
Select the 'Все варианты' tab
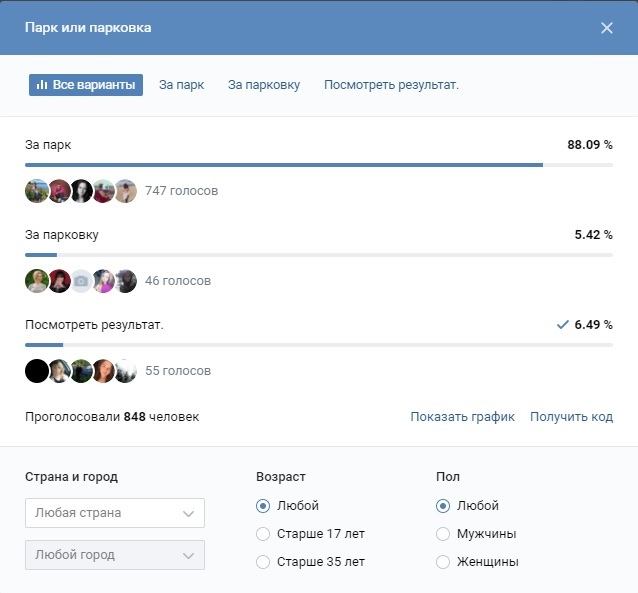pos(85,85)
